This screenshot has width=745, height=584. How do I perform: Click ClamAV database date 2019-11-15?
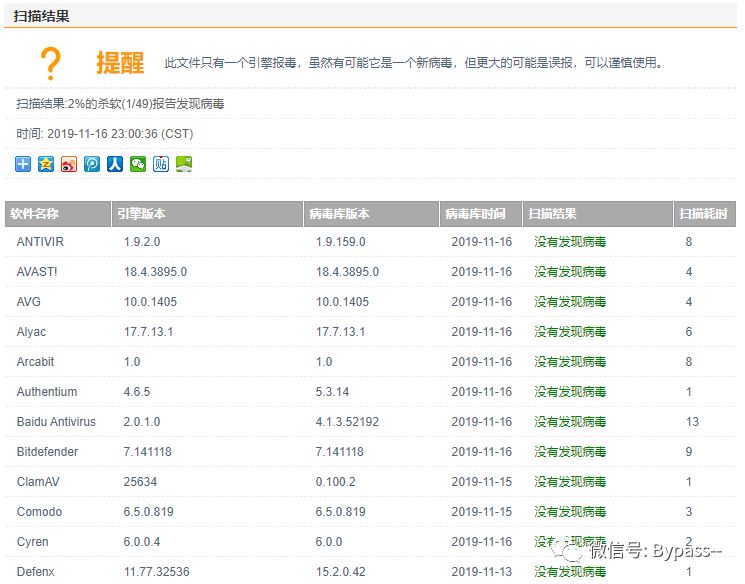[x=481, y=482]
